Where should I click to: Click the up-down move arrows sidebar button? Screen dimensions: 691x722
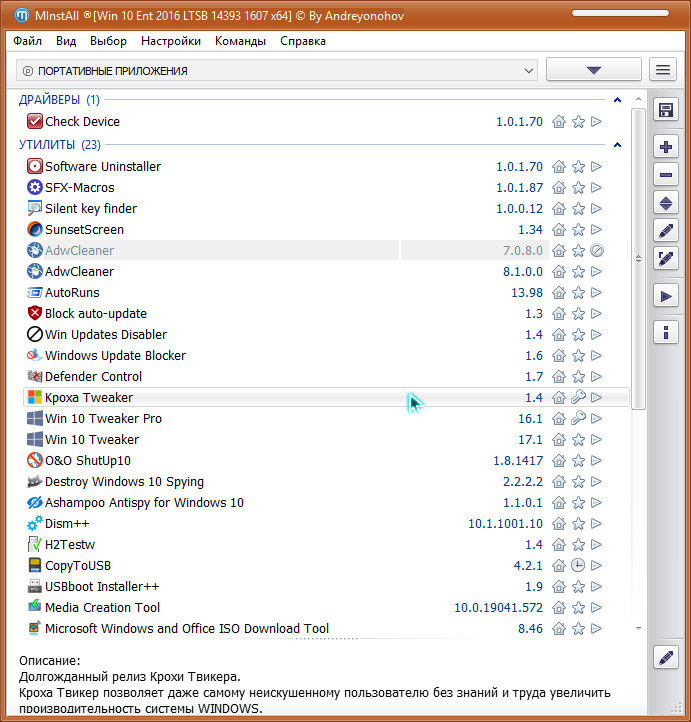[666, 203]
